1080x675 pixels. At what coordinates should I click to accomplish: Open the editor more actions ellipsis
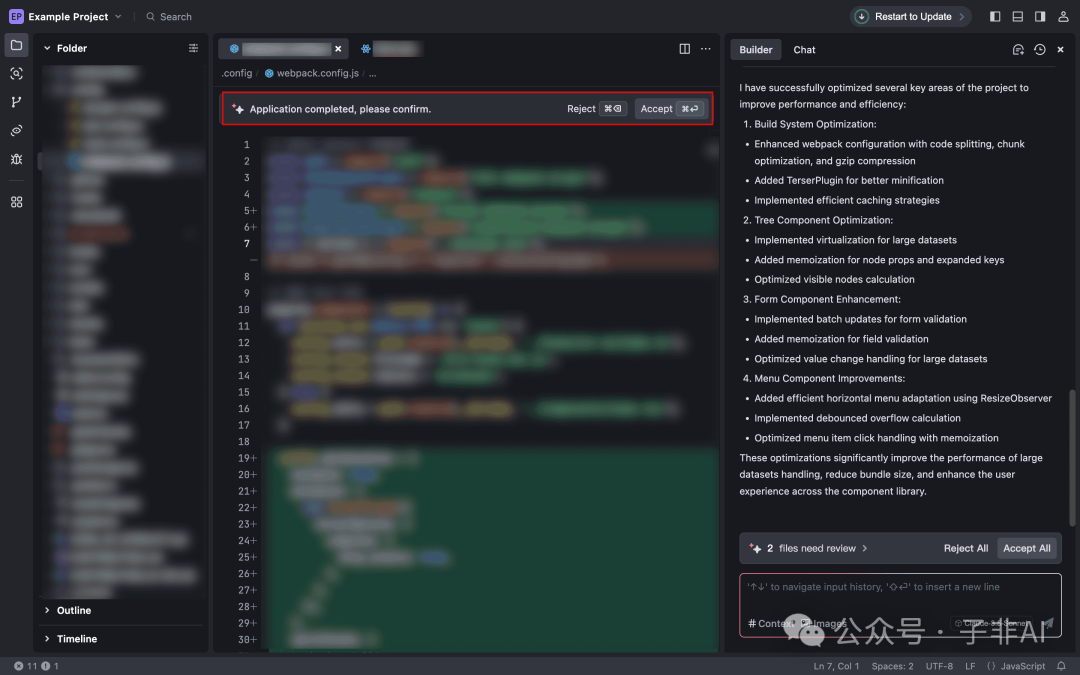[x=706, y=49]
